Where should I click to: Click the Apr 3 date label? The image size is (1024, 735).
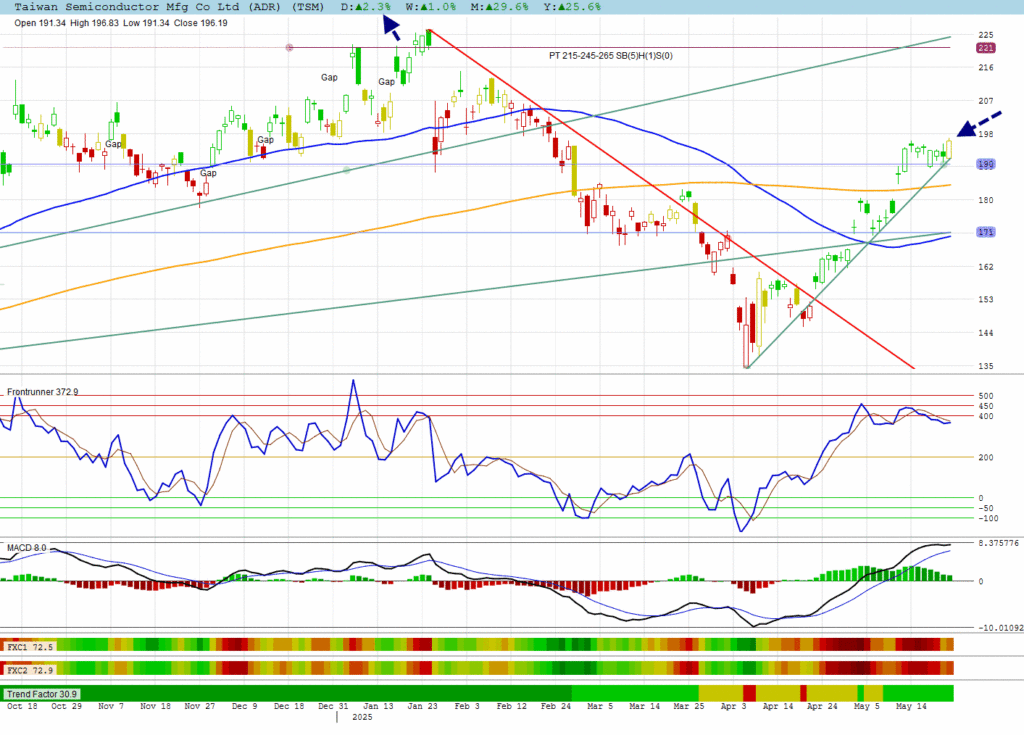click(733, 706)
